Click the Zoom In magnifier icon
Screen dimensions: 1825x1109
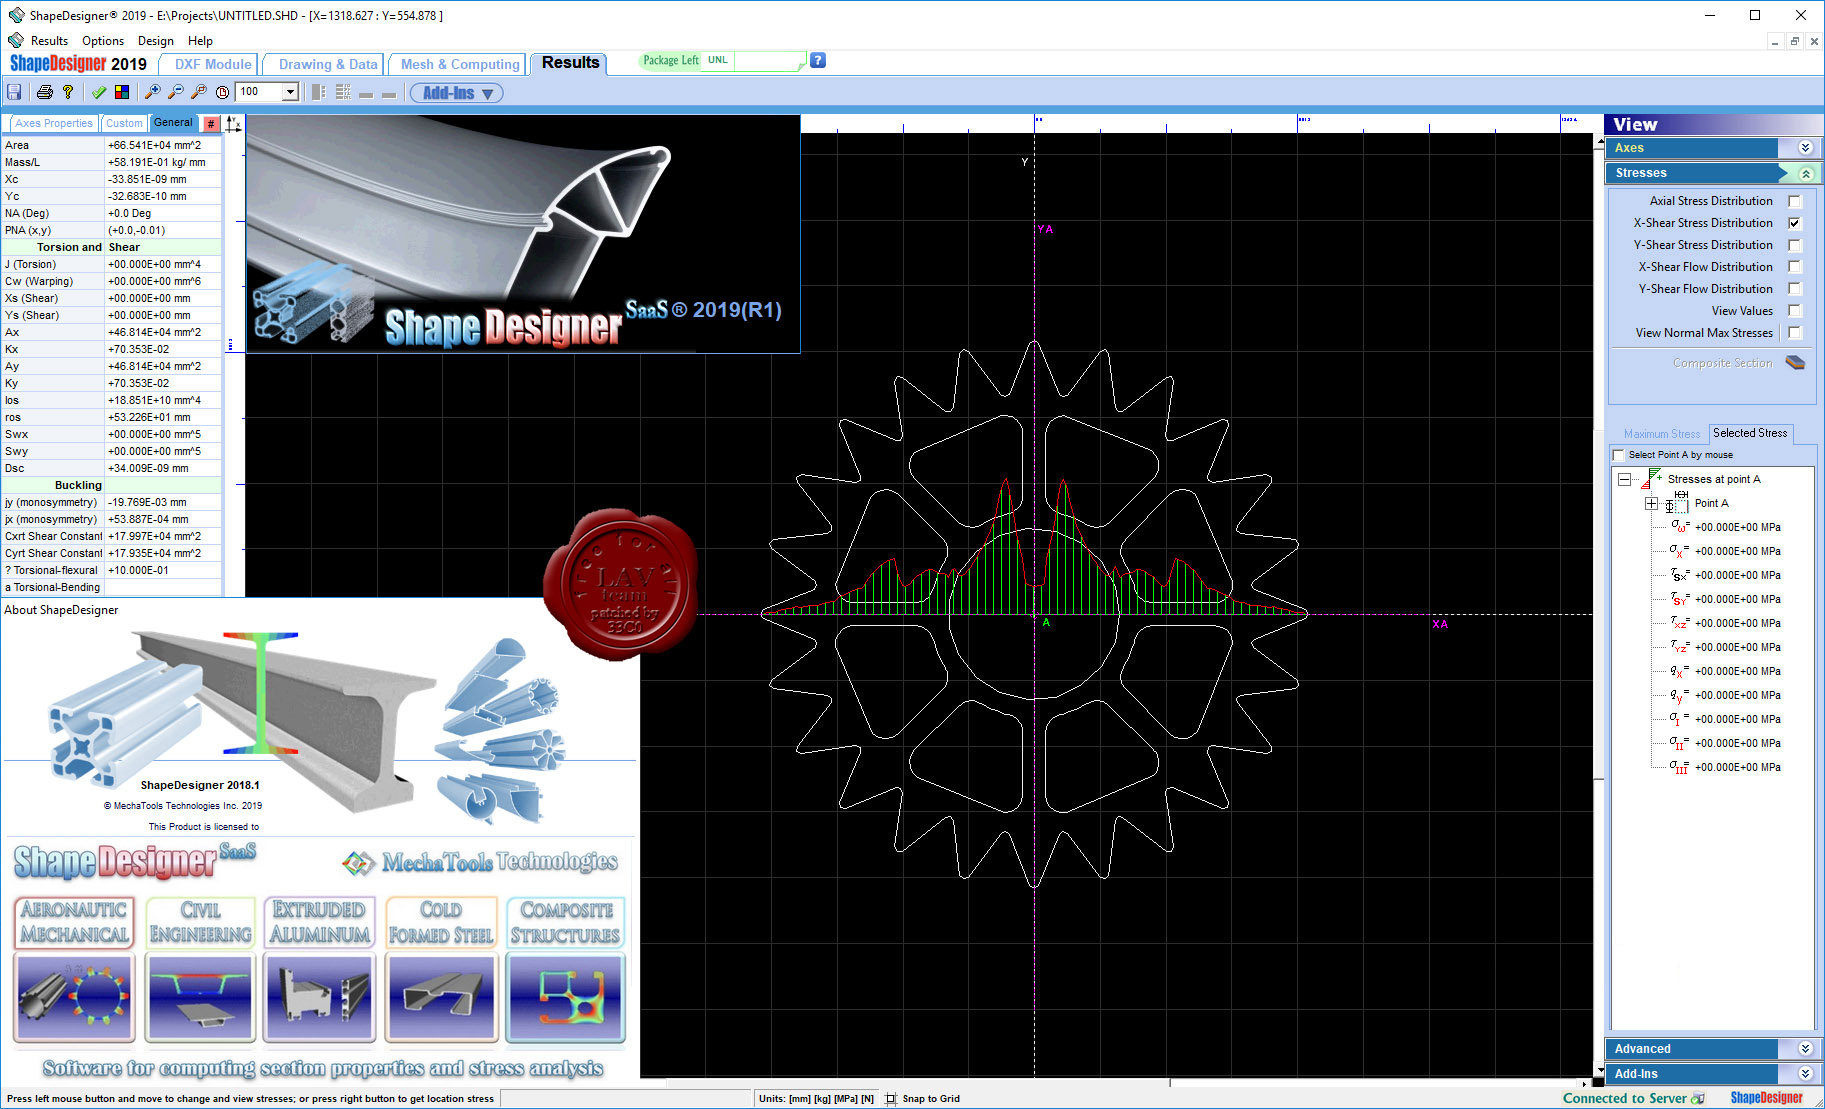tap(152, 92)
